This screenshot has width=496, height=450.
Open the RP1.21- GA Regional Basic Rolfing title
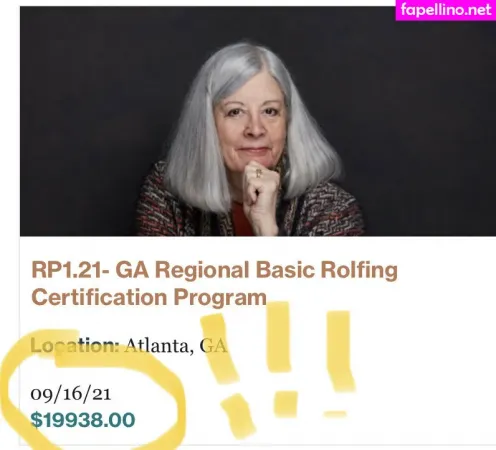(x=214, y=269)
